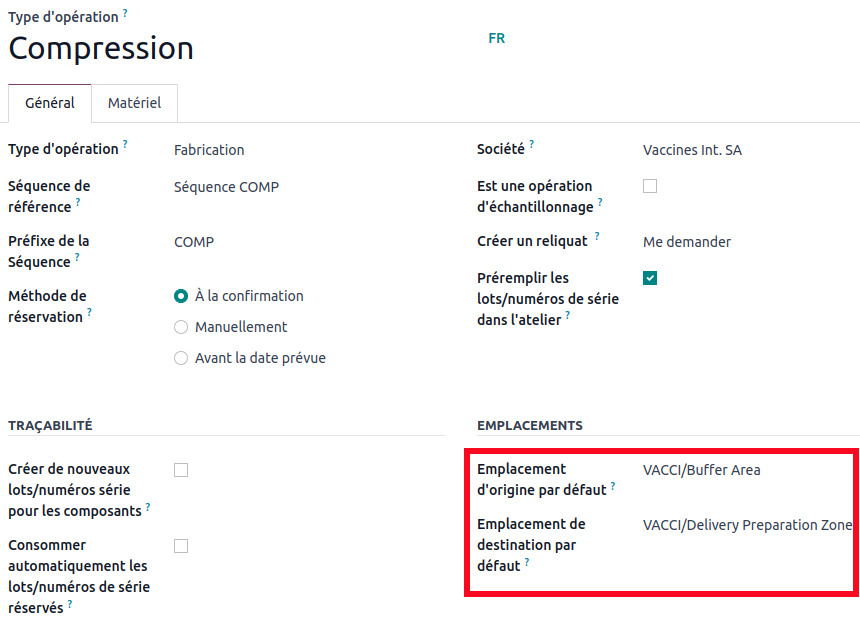Tick Créer de nouveaux lots/numéros série checkbox
Viewport: 860px width, 624px height.
click(181, 470)
